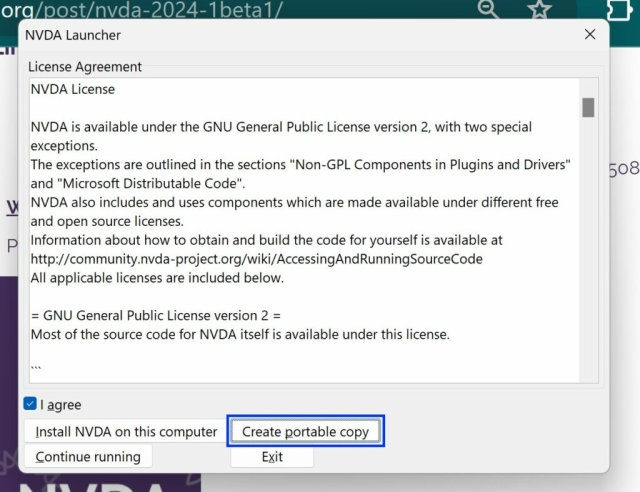Click "All applicable licenses are included below."
Viewport: 640px width, 492px height.
point(157,278)
